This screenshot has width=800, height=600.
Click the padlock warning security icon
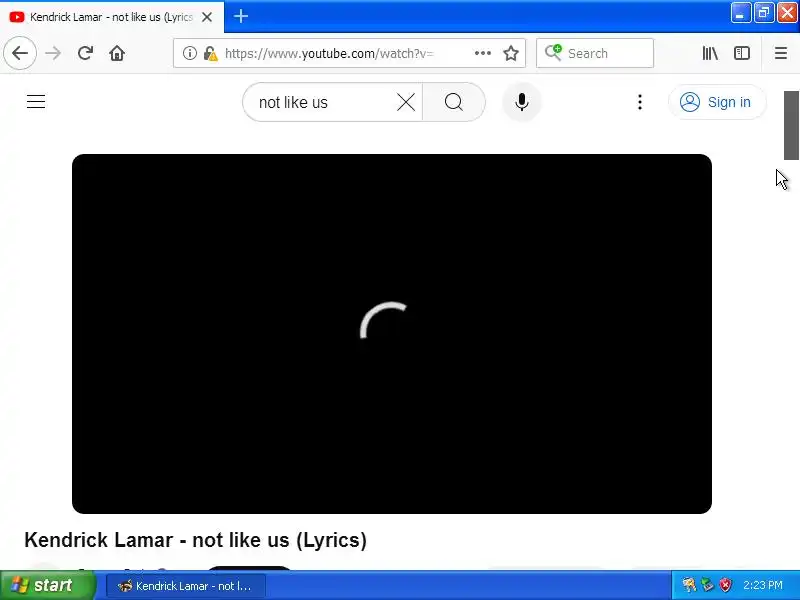point(210,53)
